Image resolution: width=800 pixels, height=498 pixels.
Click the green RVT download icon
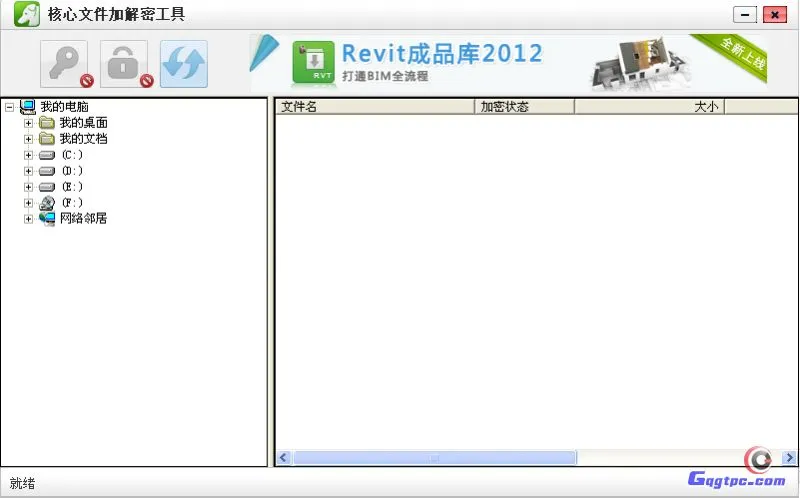(x=313, y=62)
